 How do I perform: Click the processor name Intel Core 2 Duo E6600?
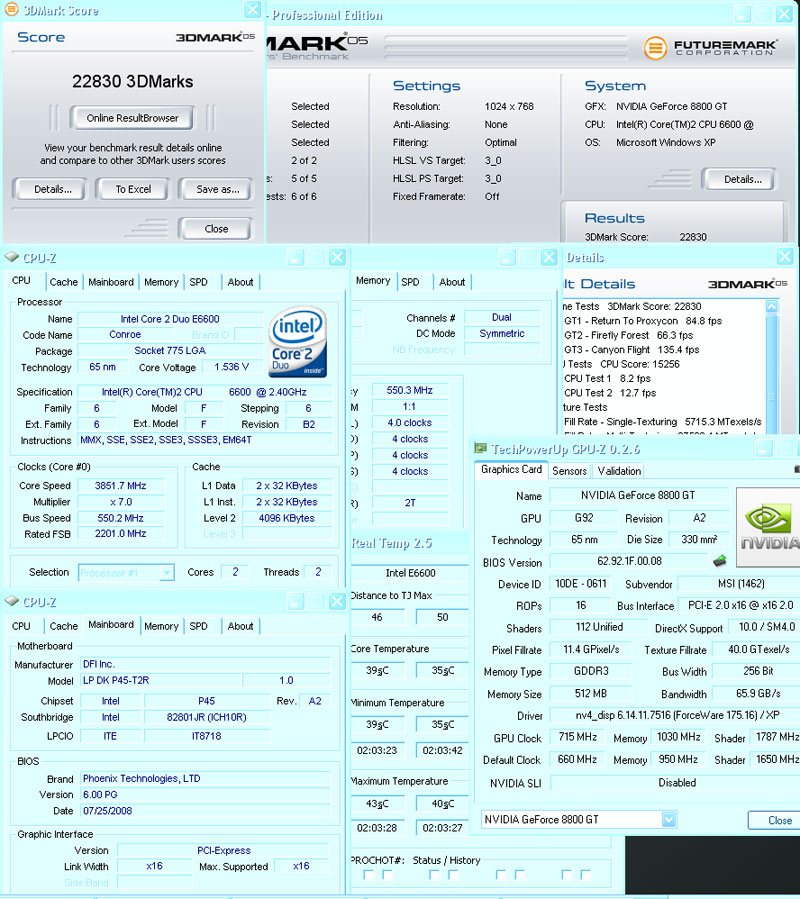click(170, 319)
